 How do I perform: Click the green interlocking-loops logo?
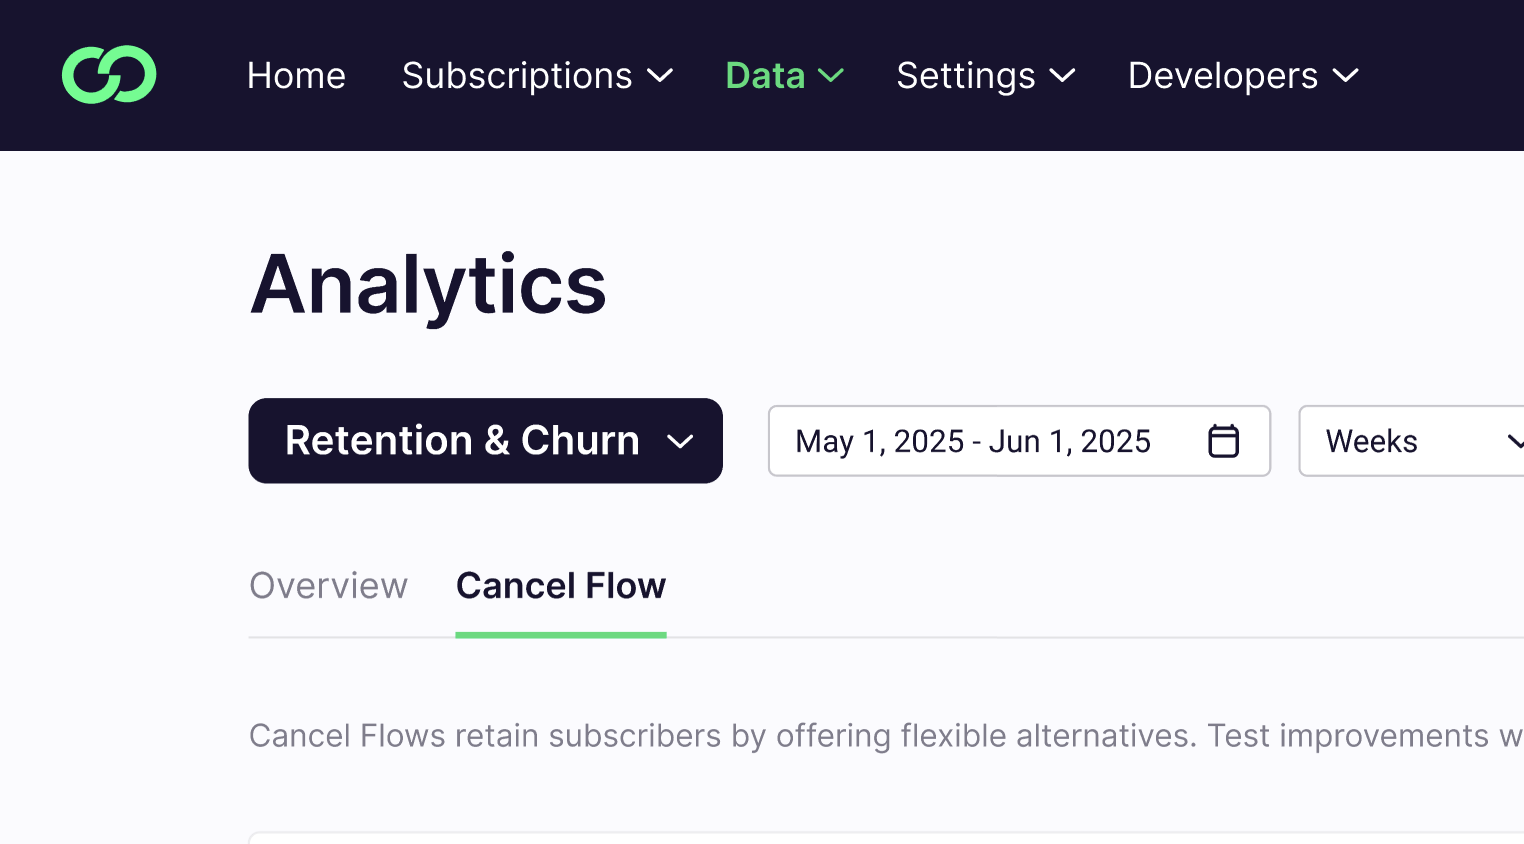coord(109,75)
